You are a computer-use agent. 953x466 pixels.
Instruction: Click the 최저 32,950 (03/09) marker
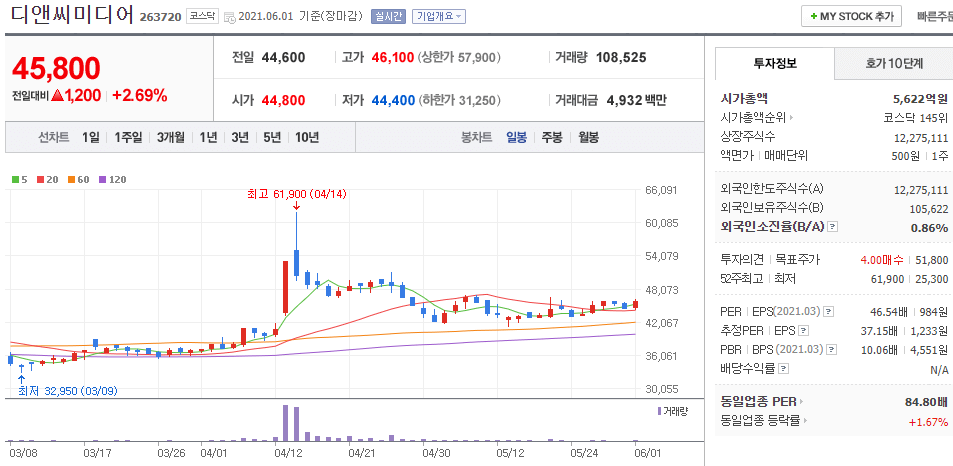68,390
